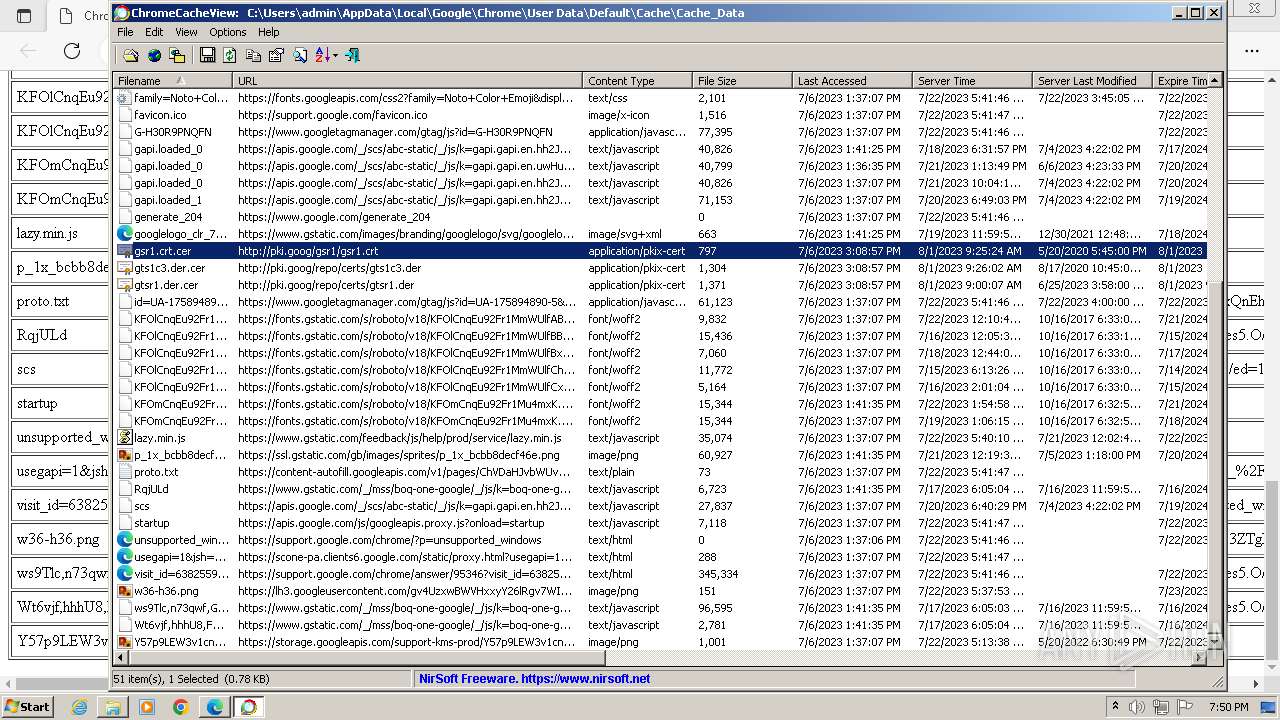
Task: Sort by the Filename column header
Action: pyautogui.click(x=172, y=81)
